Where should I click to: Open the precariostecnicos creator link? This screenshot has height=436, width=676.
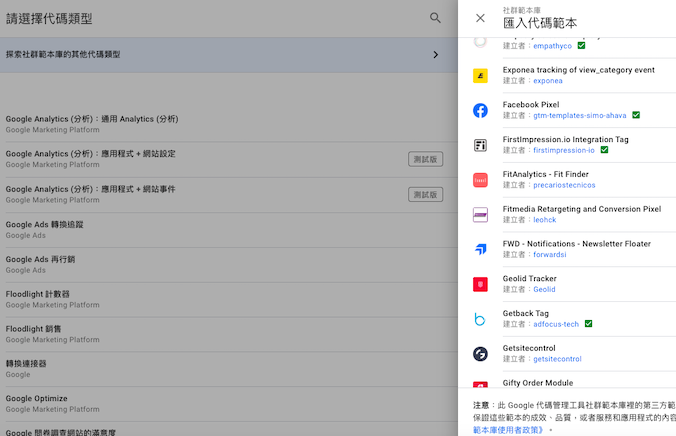(564, 185)
